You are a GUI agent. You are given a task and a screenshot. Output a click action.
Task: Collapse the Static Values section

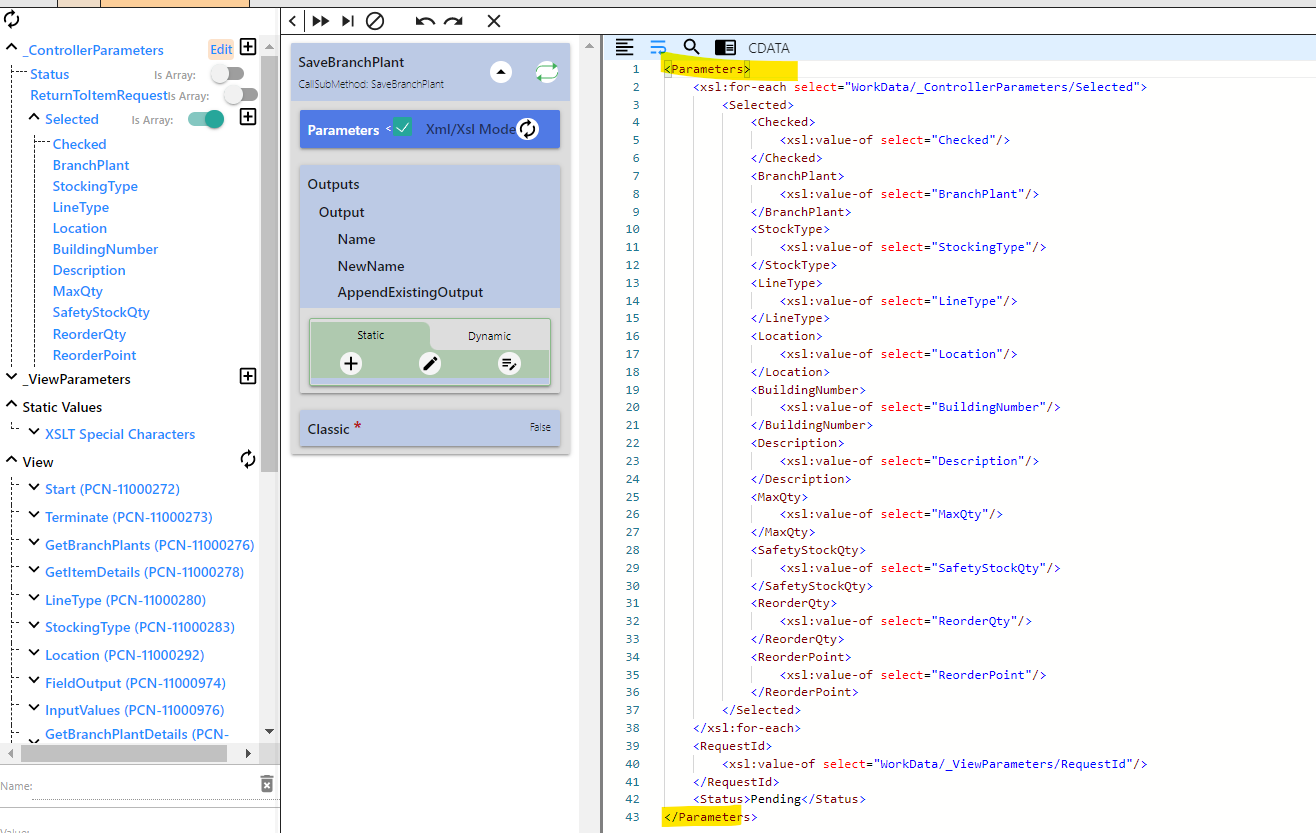(x=12, y=405)
